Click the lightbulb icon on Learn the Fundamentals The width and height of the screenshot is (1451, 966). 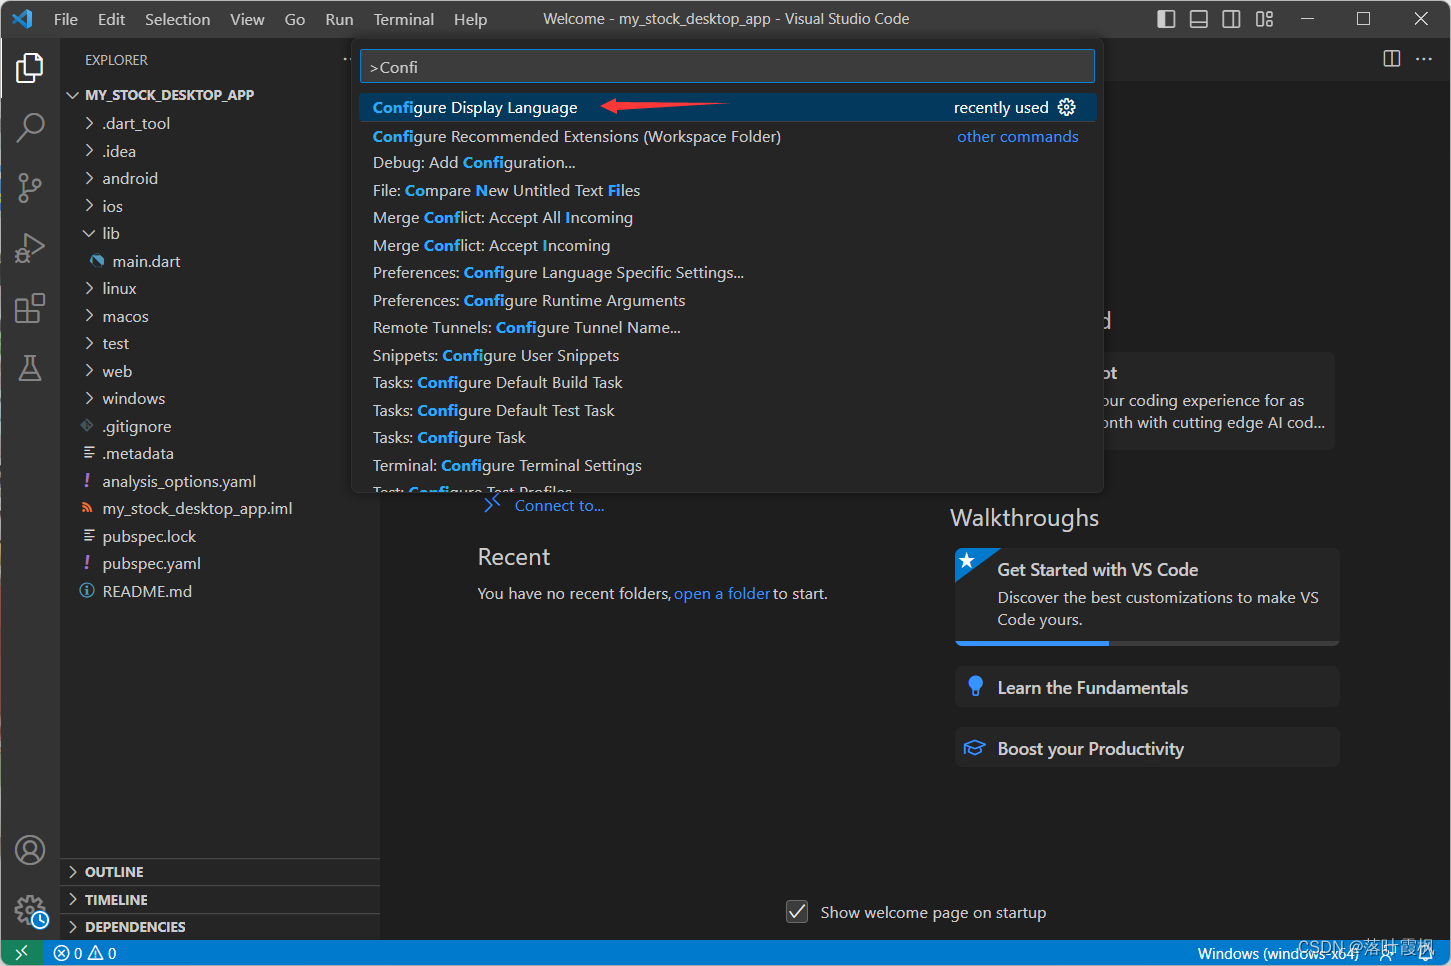click(x=976, y=686)
